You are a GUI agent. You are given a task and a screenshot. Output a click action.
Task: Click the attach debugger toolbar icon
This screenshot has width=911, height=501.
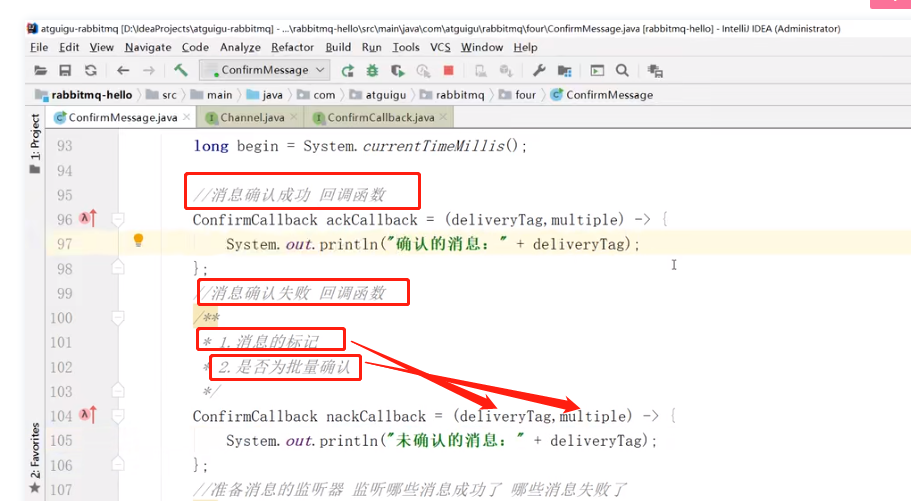(x=480, y=71)
